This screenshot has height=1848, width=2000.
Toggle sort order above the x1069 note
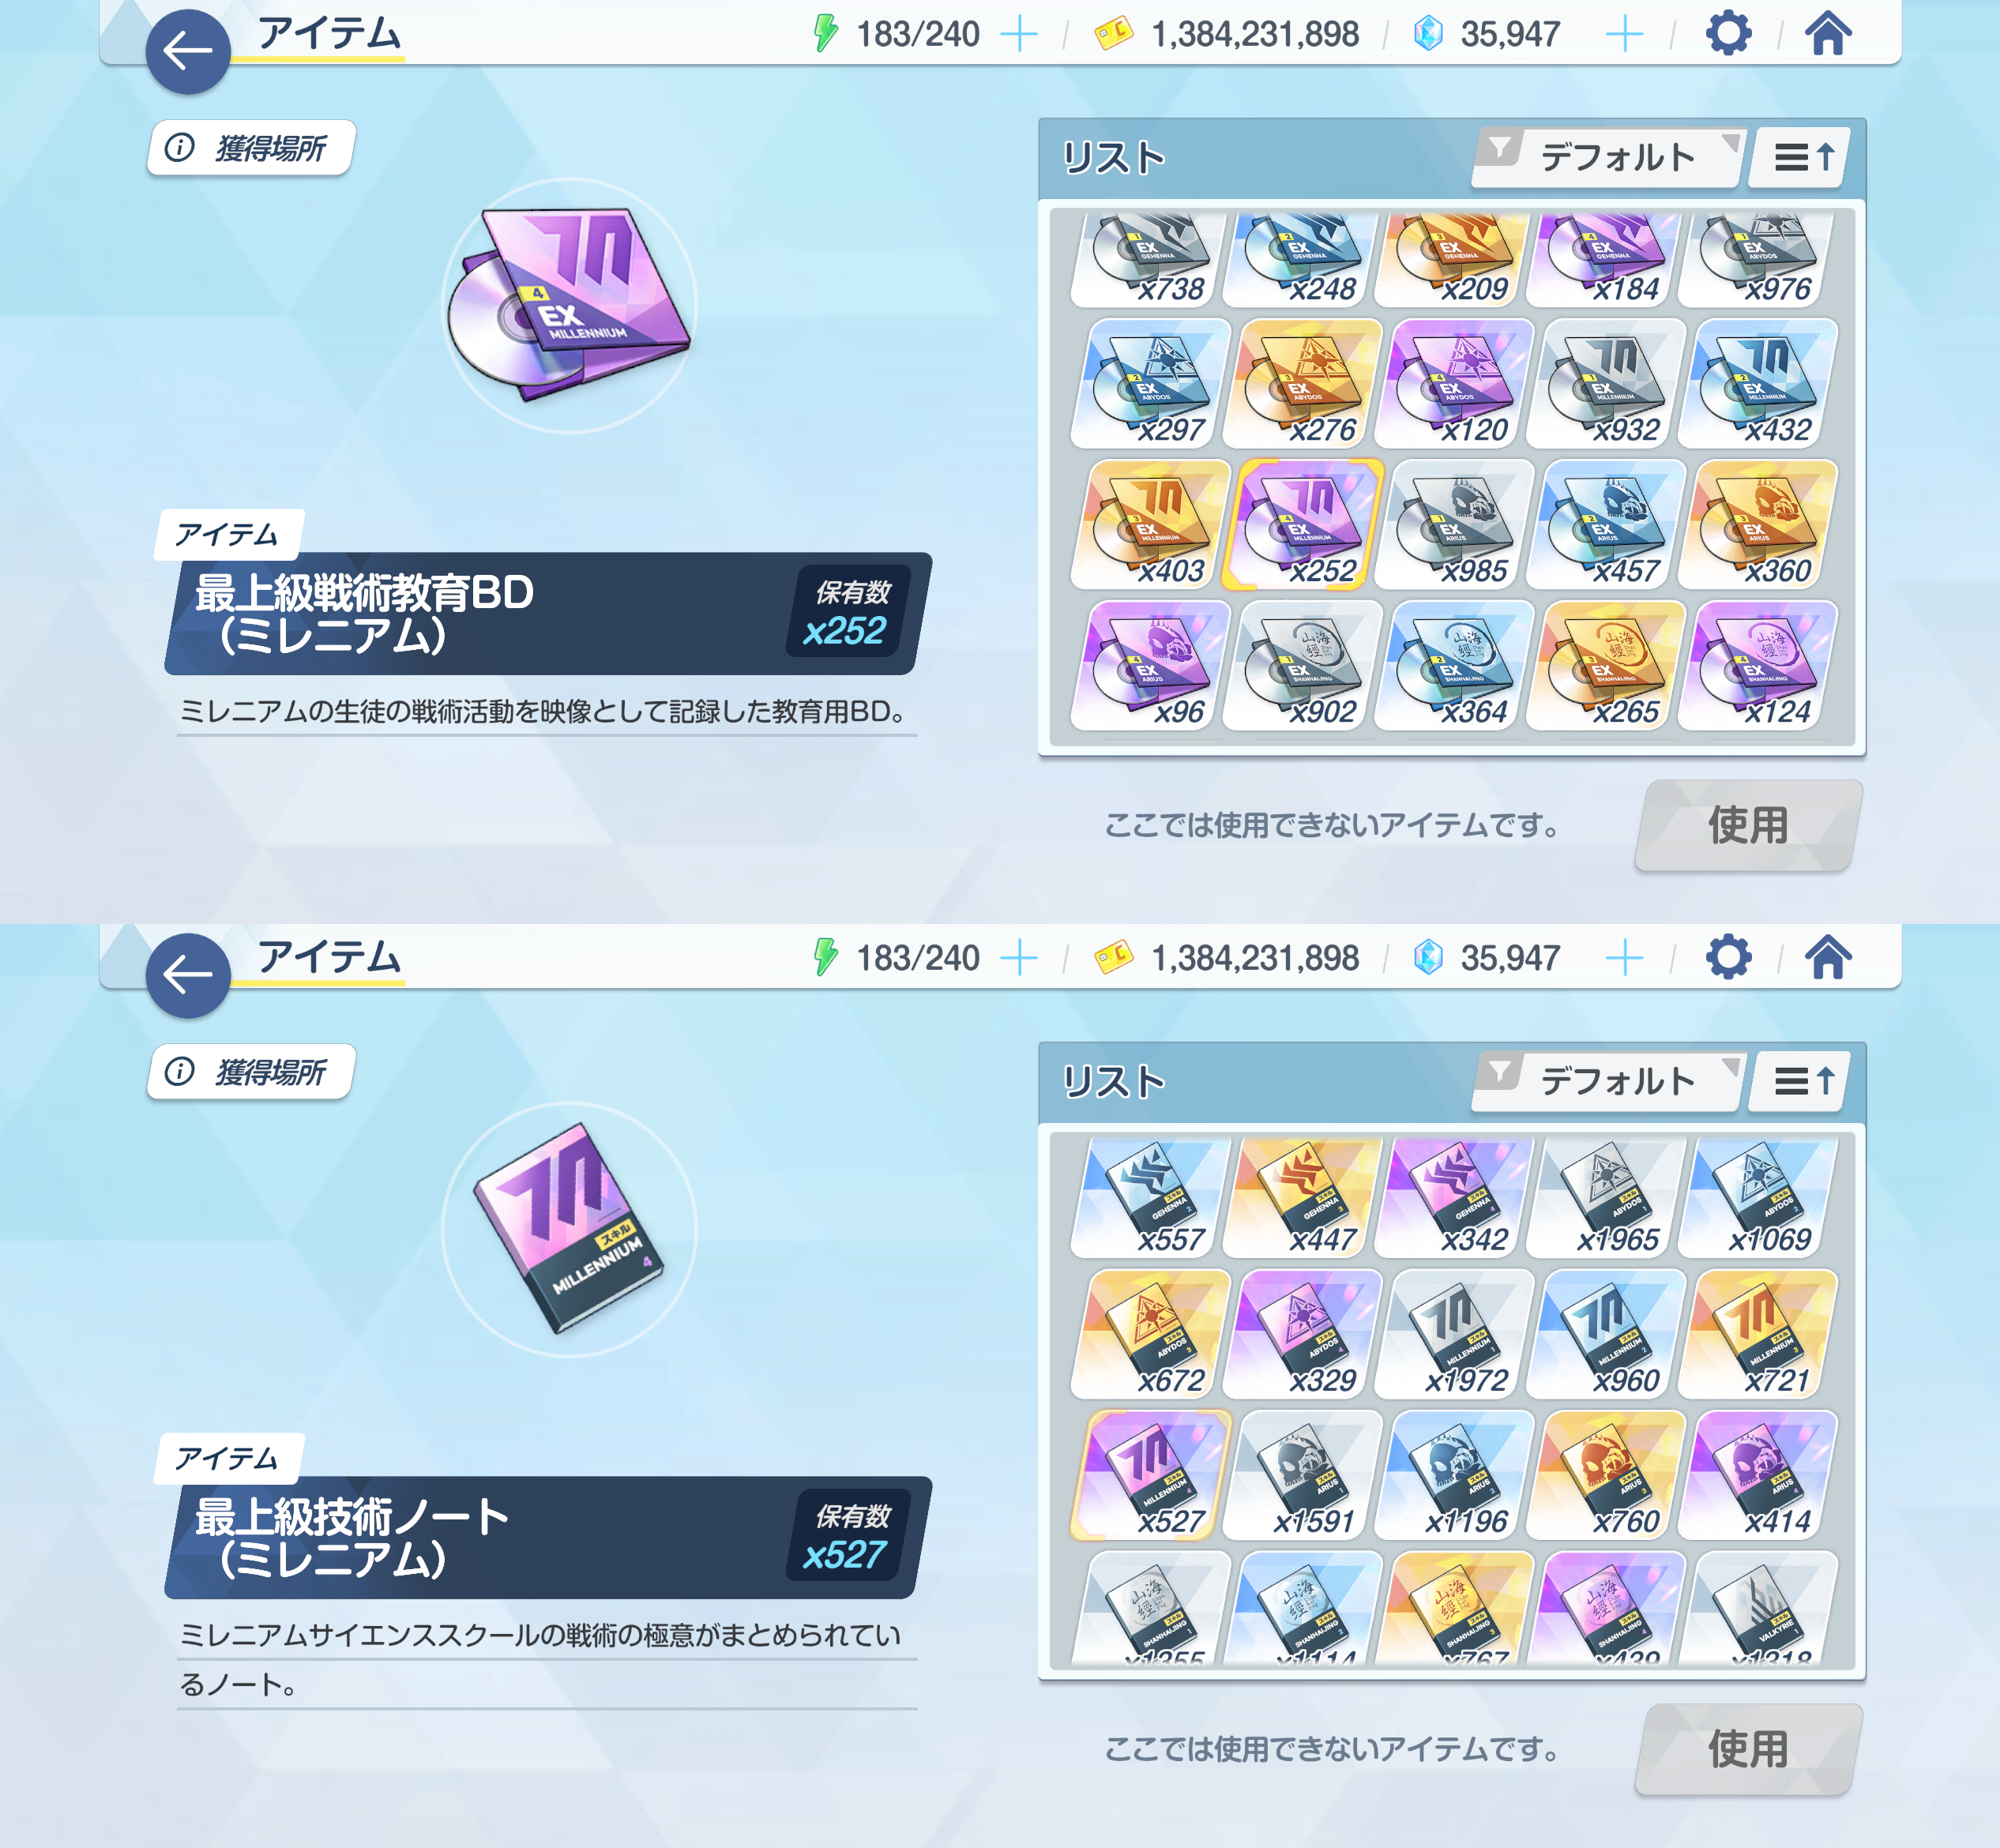(1805, 1081)
